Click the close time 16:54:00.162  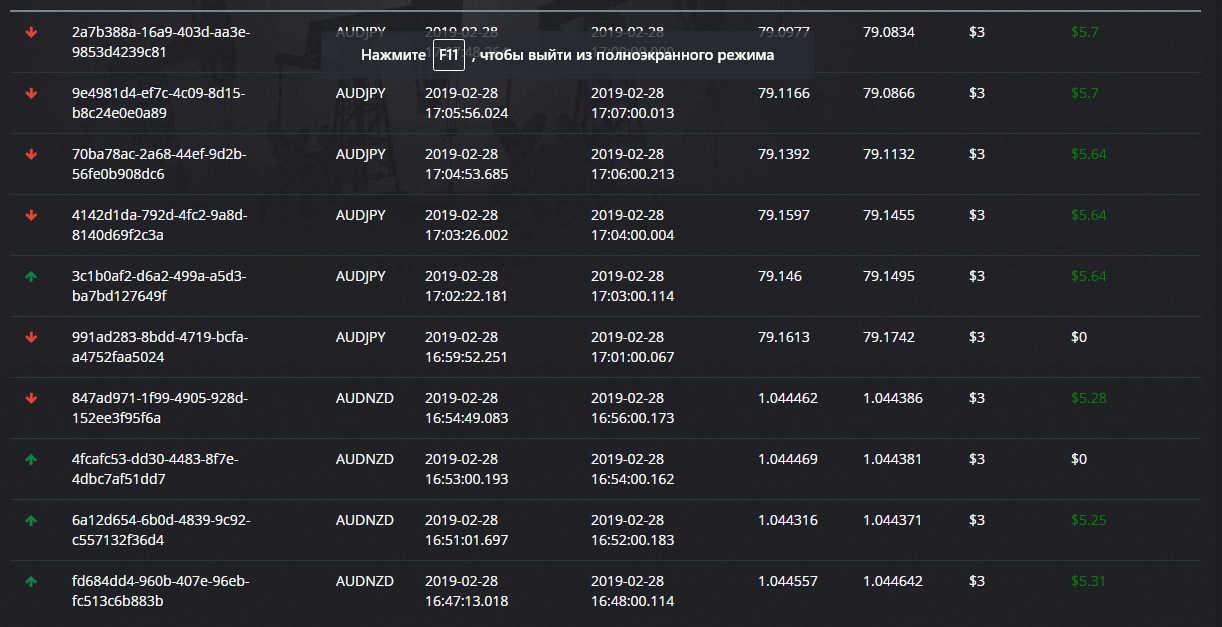[633, 469]
